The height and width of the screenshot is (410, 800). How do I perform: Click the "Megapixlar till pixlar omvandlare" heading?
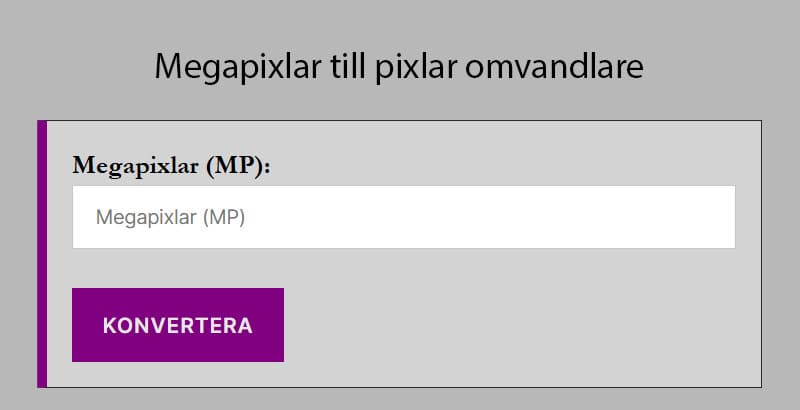tap(399, 67)
